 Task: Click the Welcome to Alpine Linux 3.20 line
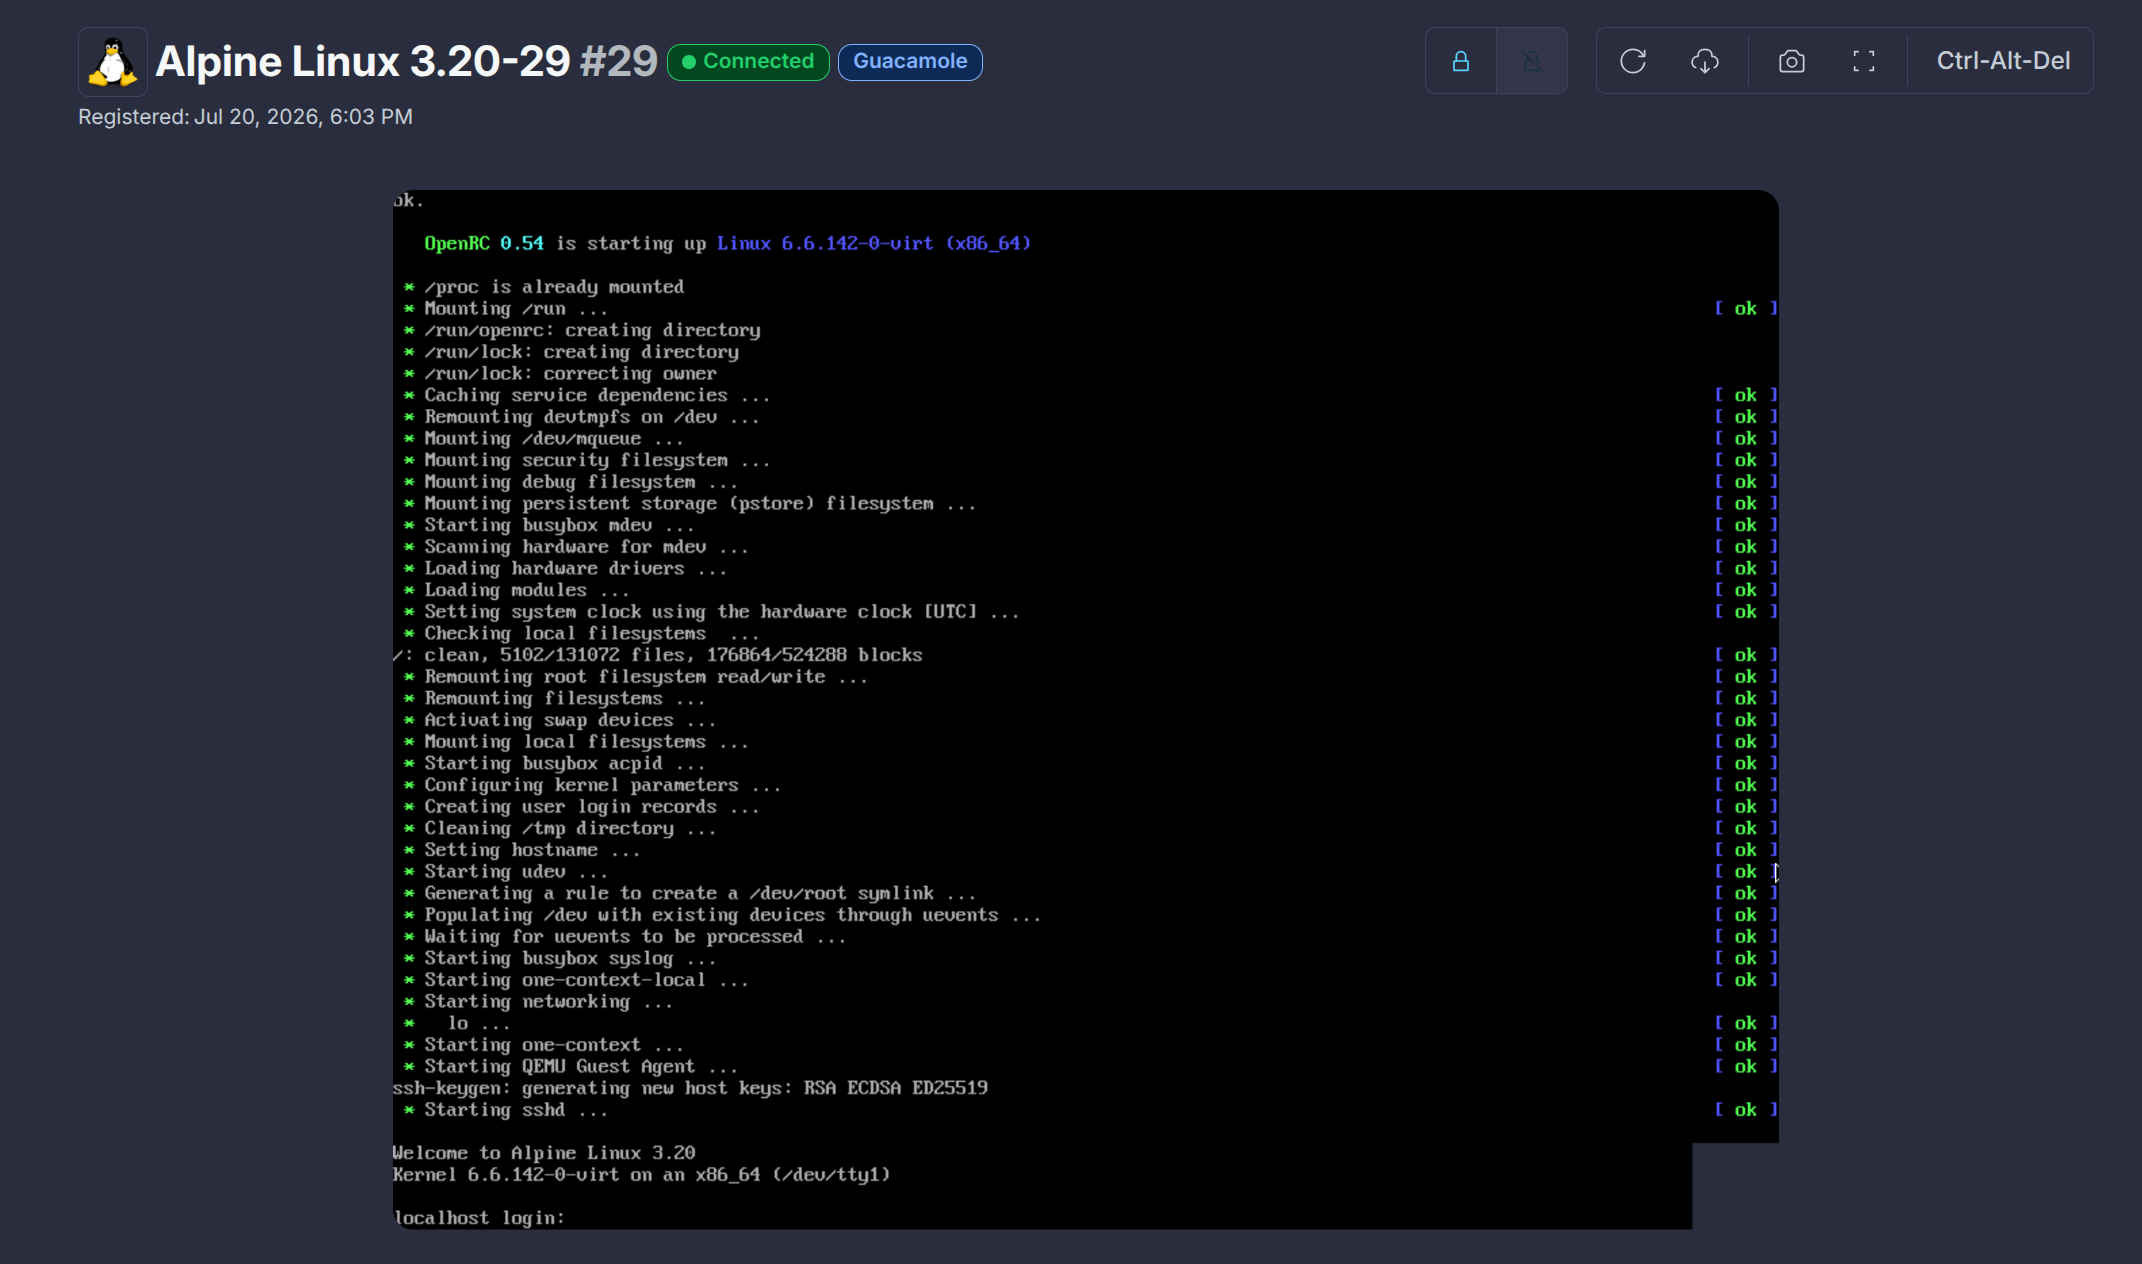click(544, 1153)
